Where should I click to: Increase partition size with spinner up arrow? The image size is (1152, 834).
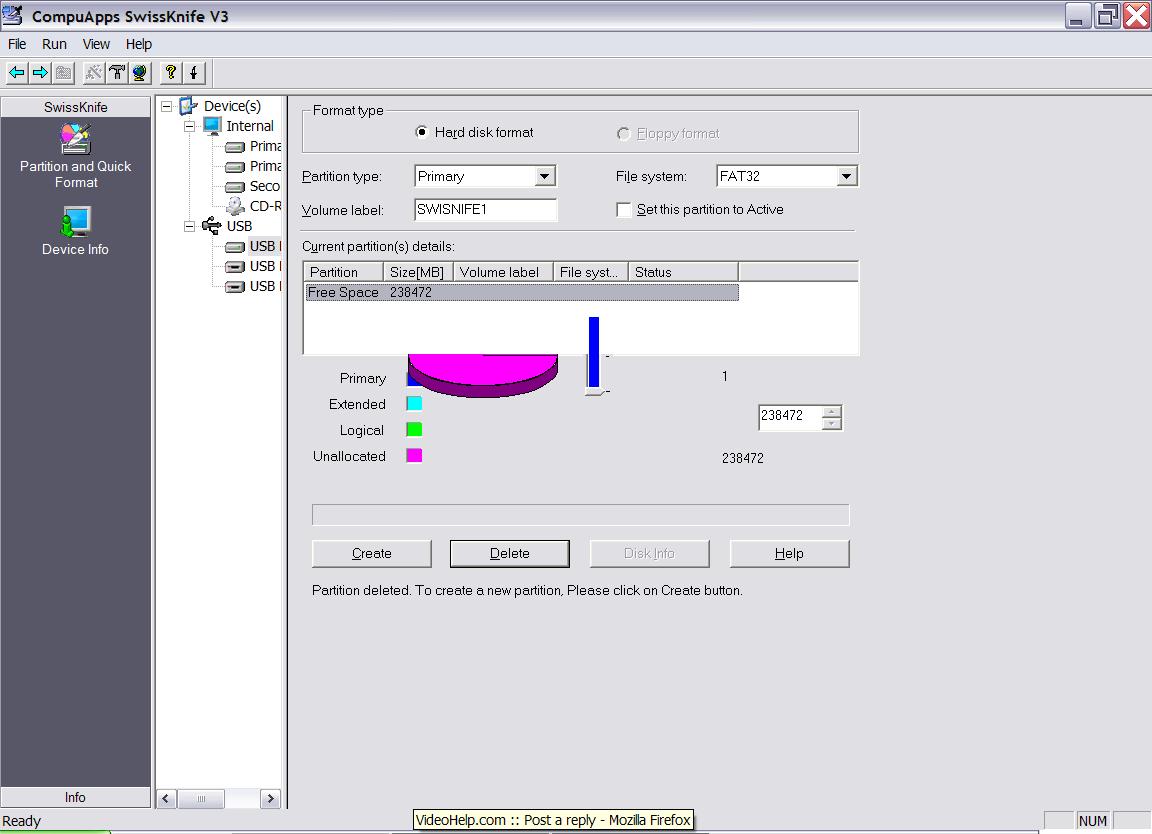point(831,411)
